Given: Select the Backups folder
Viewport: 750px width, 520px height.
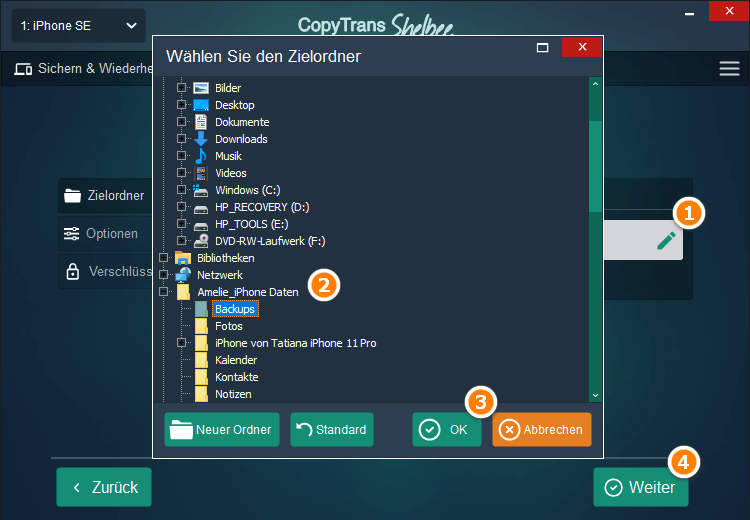Looking at the screenshot, I should 235,309.
